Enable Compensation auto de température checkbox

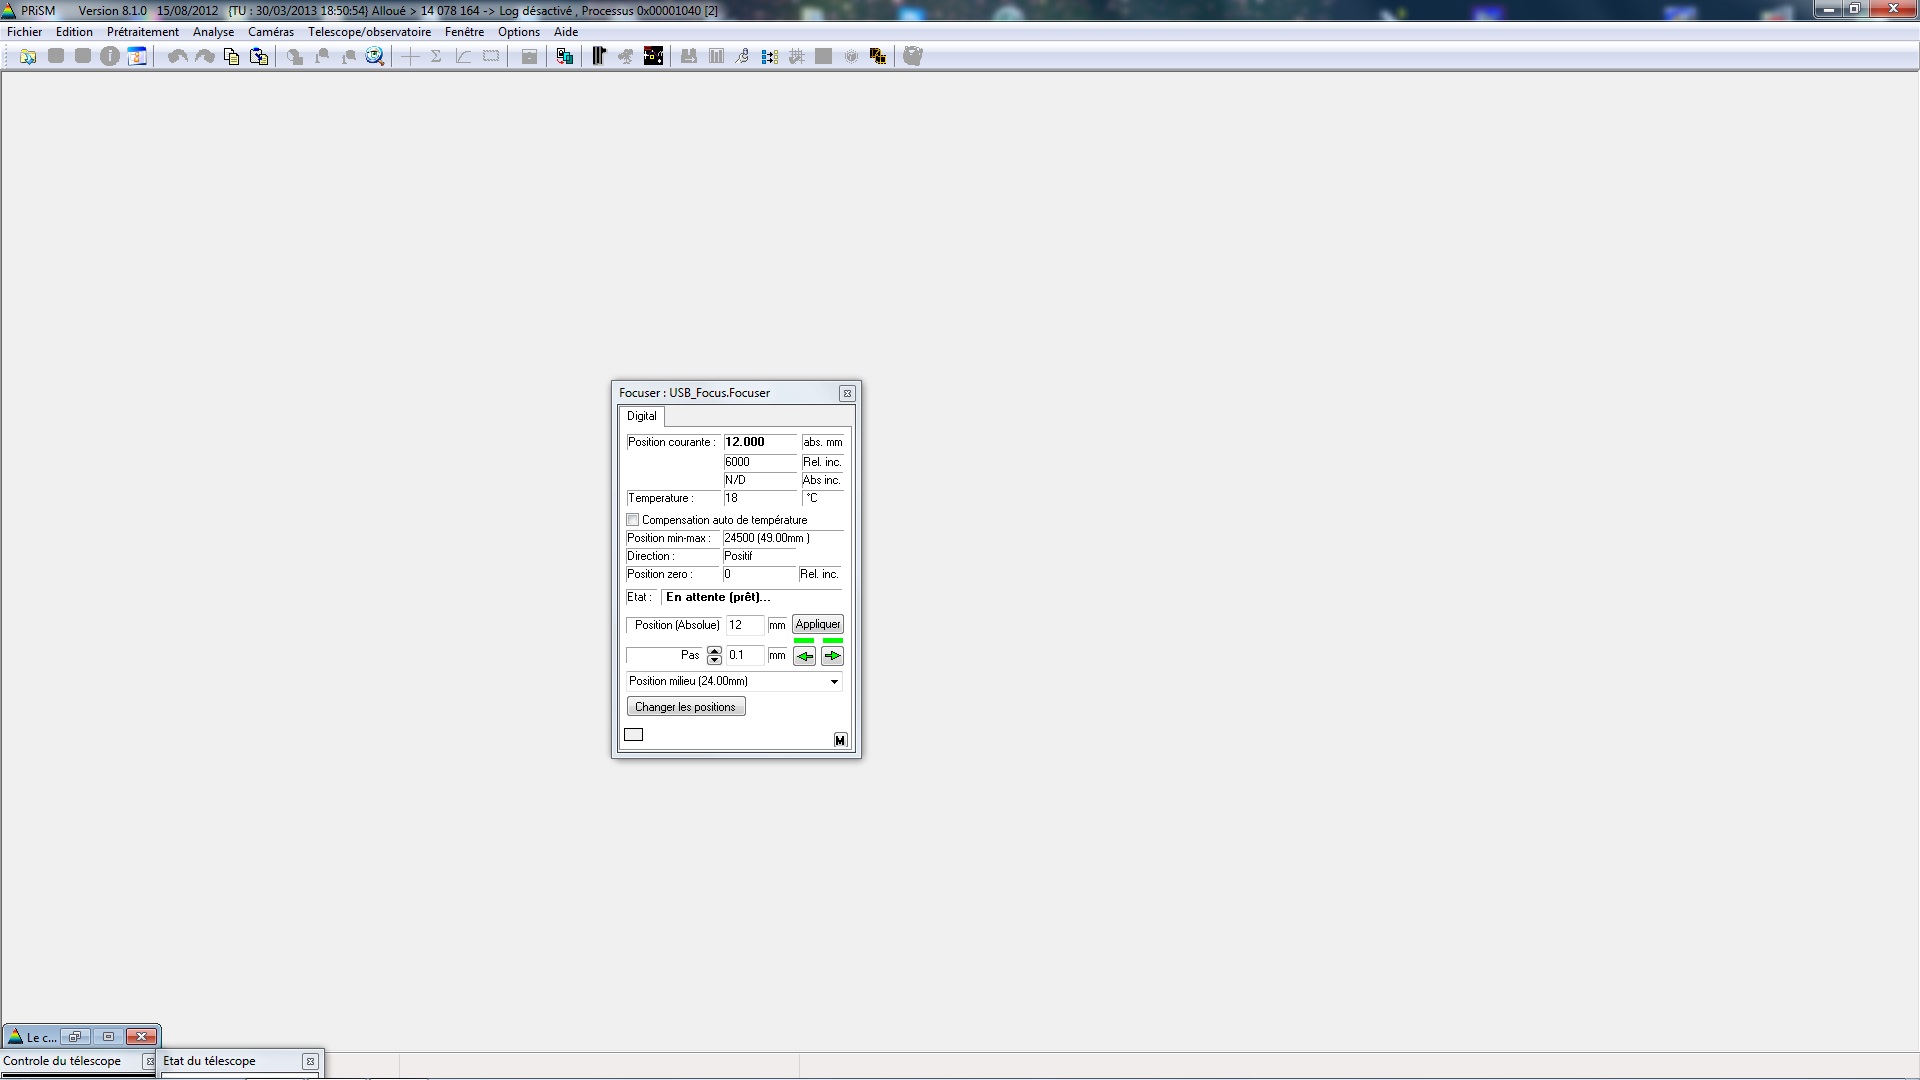point(633,520)
